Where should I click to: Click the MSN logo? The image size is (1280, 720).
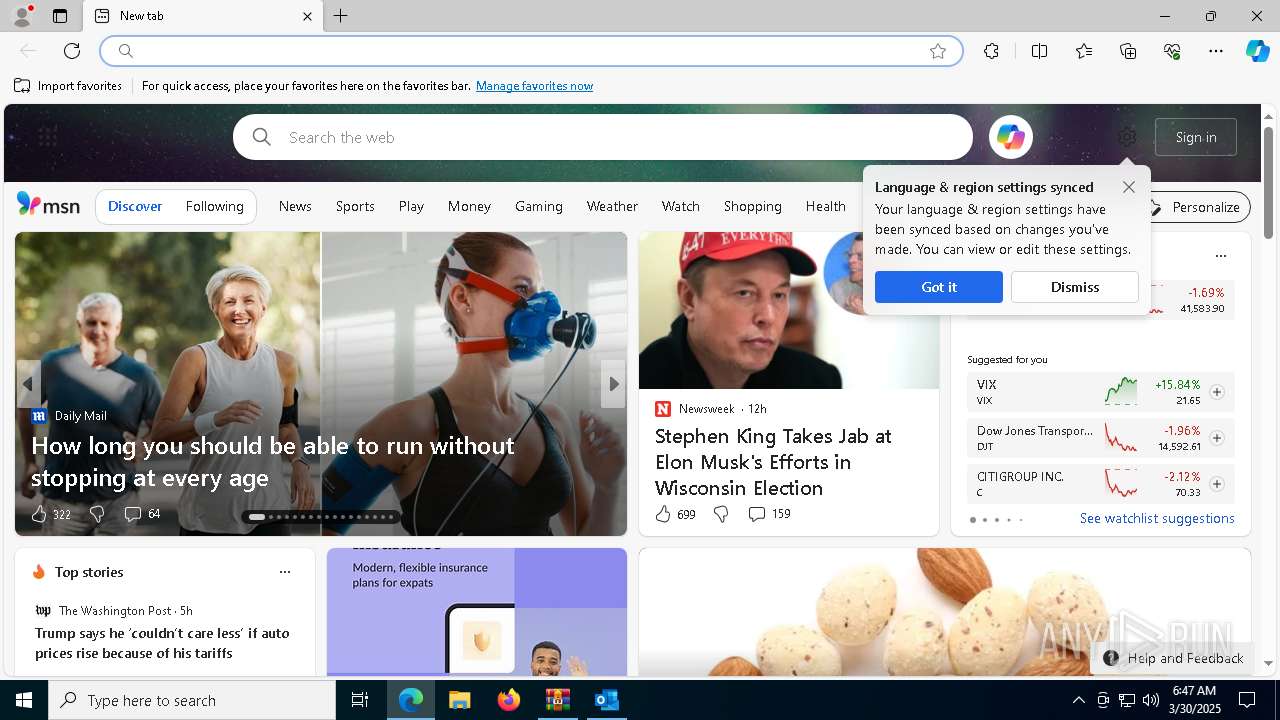click(48, 205)
